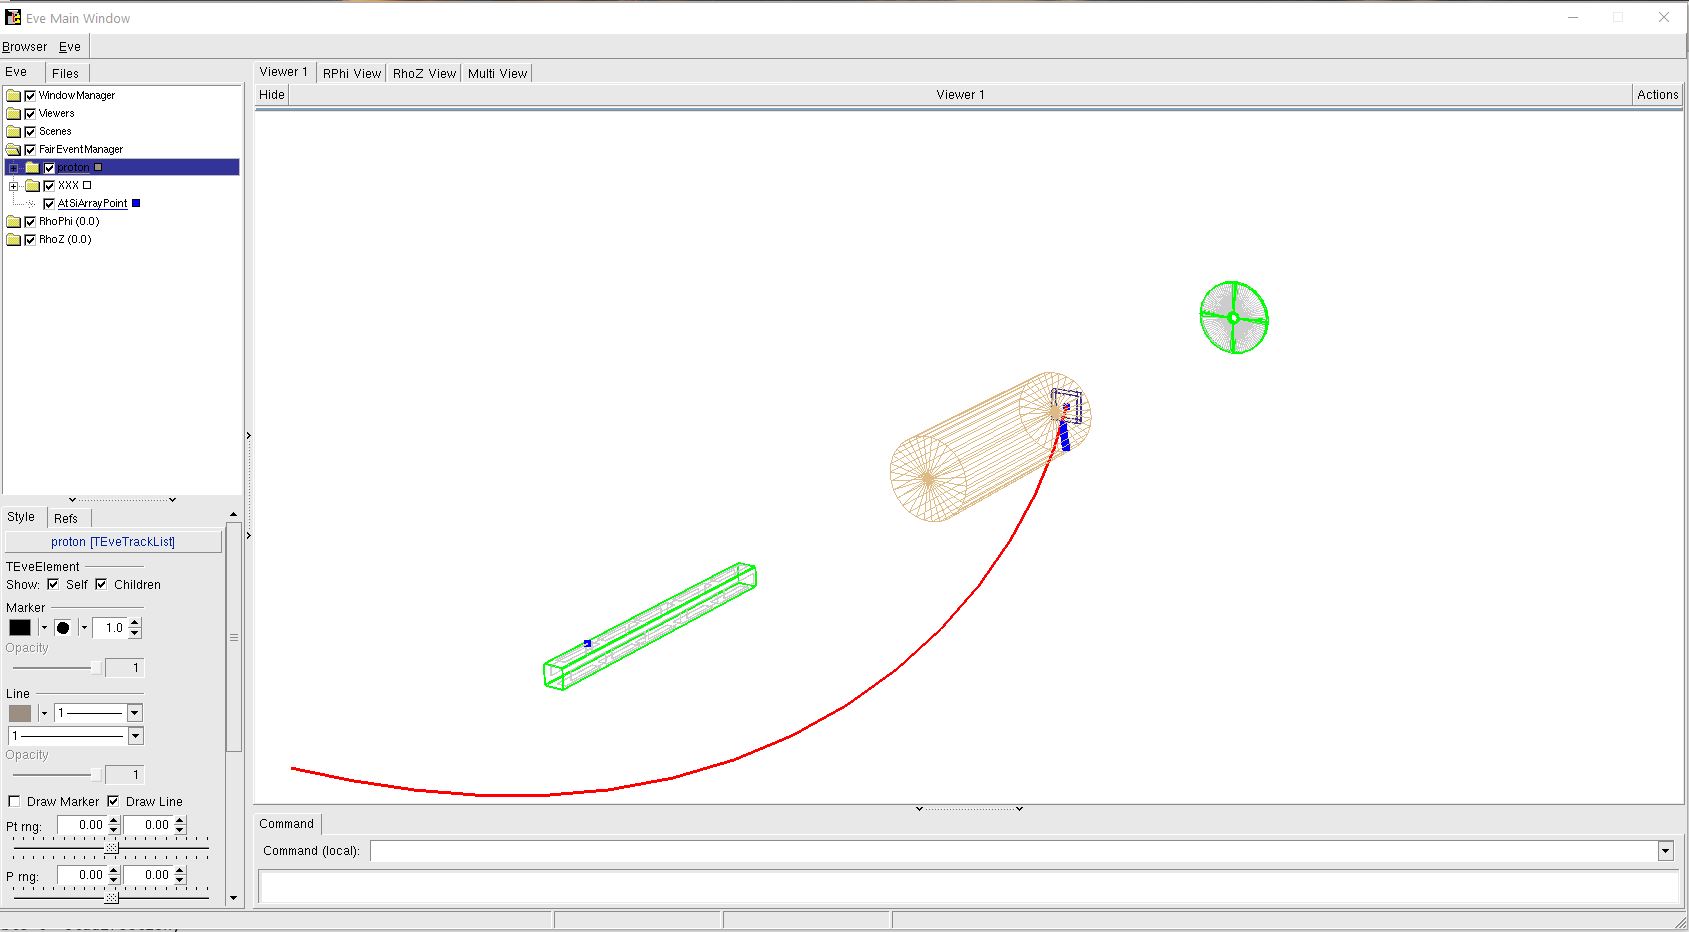Click the Actions button in viewer header
This screenshot has width=1689, height=932.
1657,95
